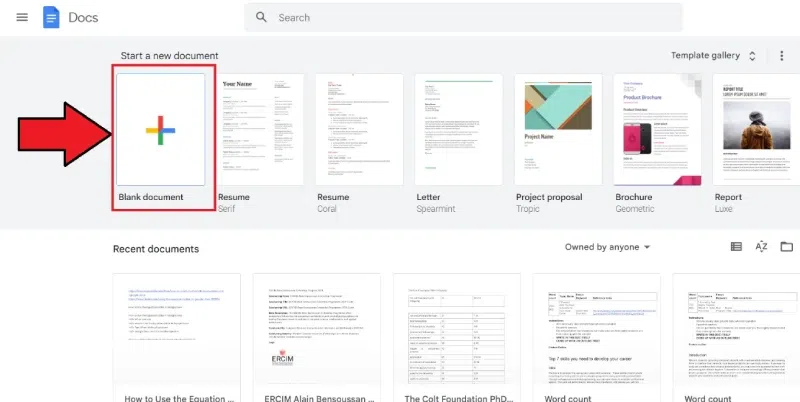Screen dimensions: 800x402
Task: Open the three-dot more options menu
Action: pos(781,56)
